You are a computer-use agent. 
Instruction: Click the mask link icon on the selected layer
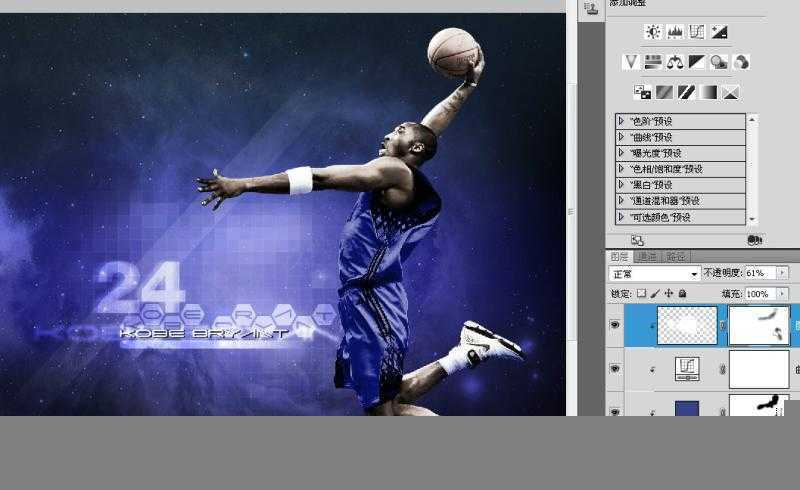pos(722,325)
